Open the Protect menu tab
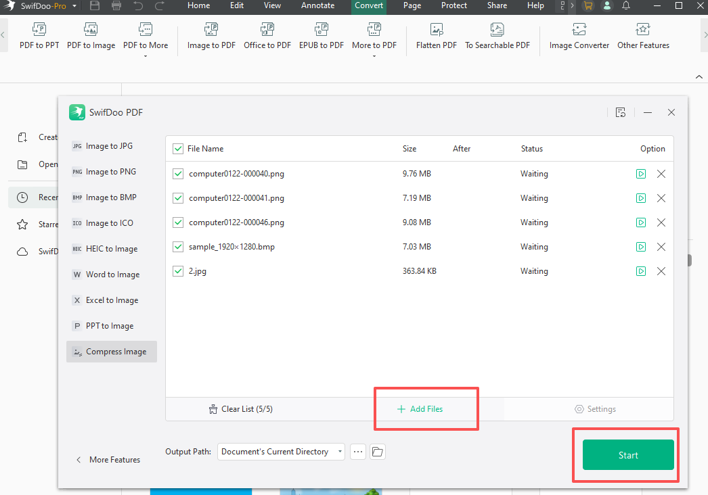The width and height of the screenshot is (708, 495). (x=454, y=6)
